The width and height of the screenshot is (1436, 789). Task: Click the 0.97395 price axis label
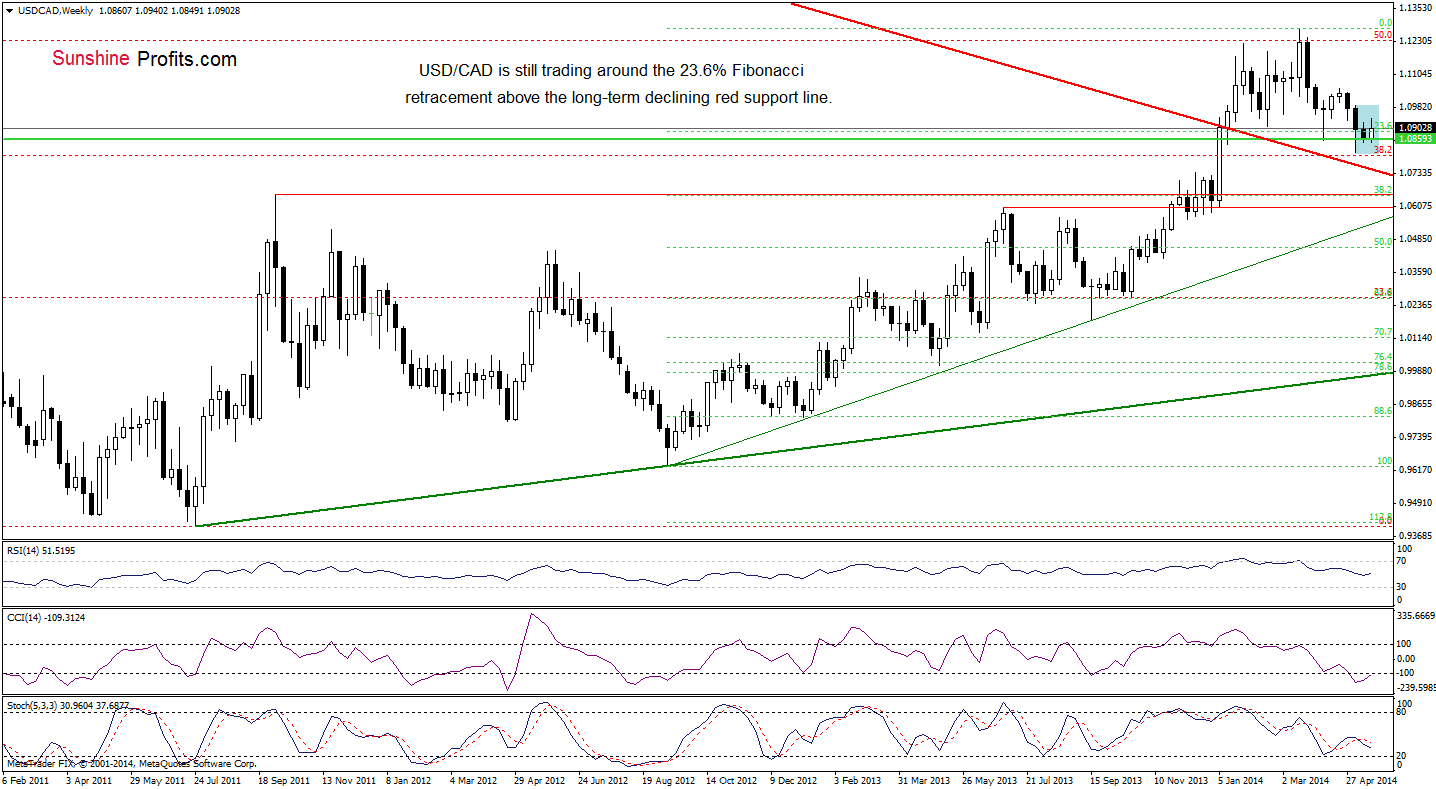pos(1417,437)
